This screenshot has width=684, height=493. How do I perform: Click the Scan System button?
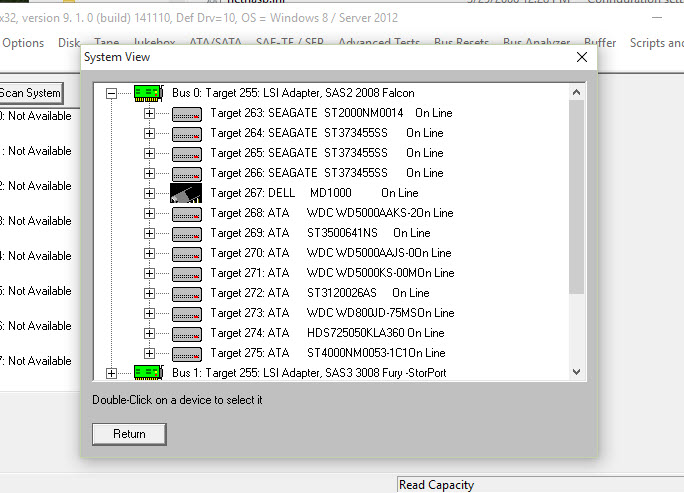pyautogui.click(x=30, y=93)
